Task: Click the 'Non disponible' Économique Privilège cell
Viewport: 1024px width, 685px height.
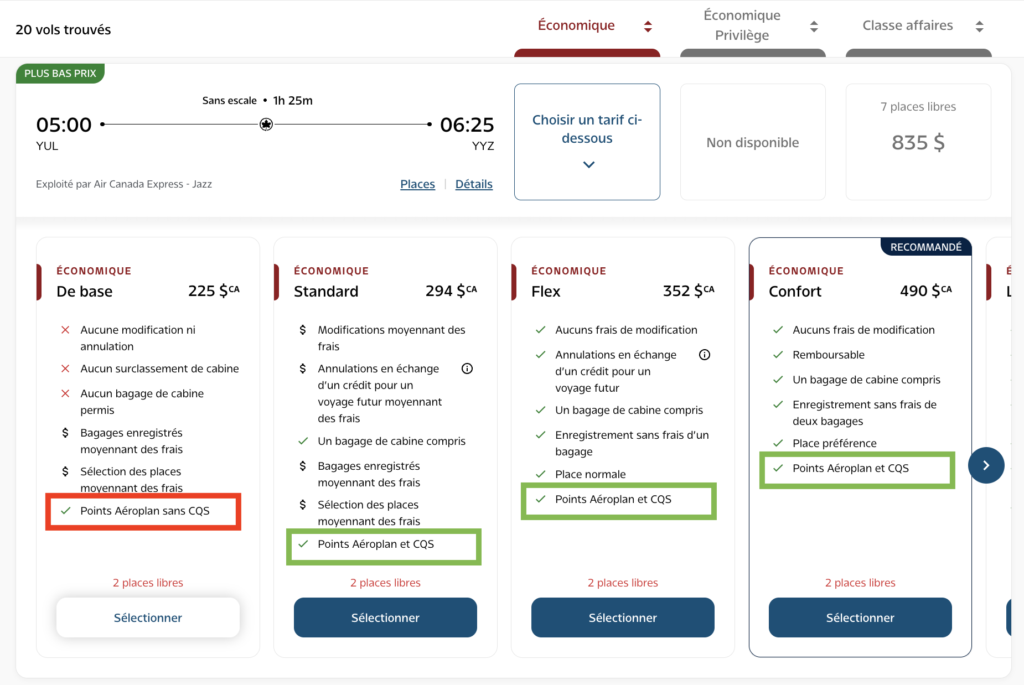Action: [753, 142]
